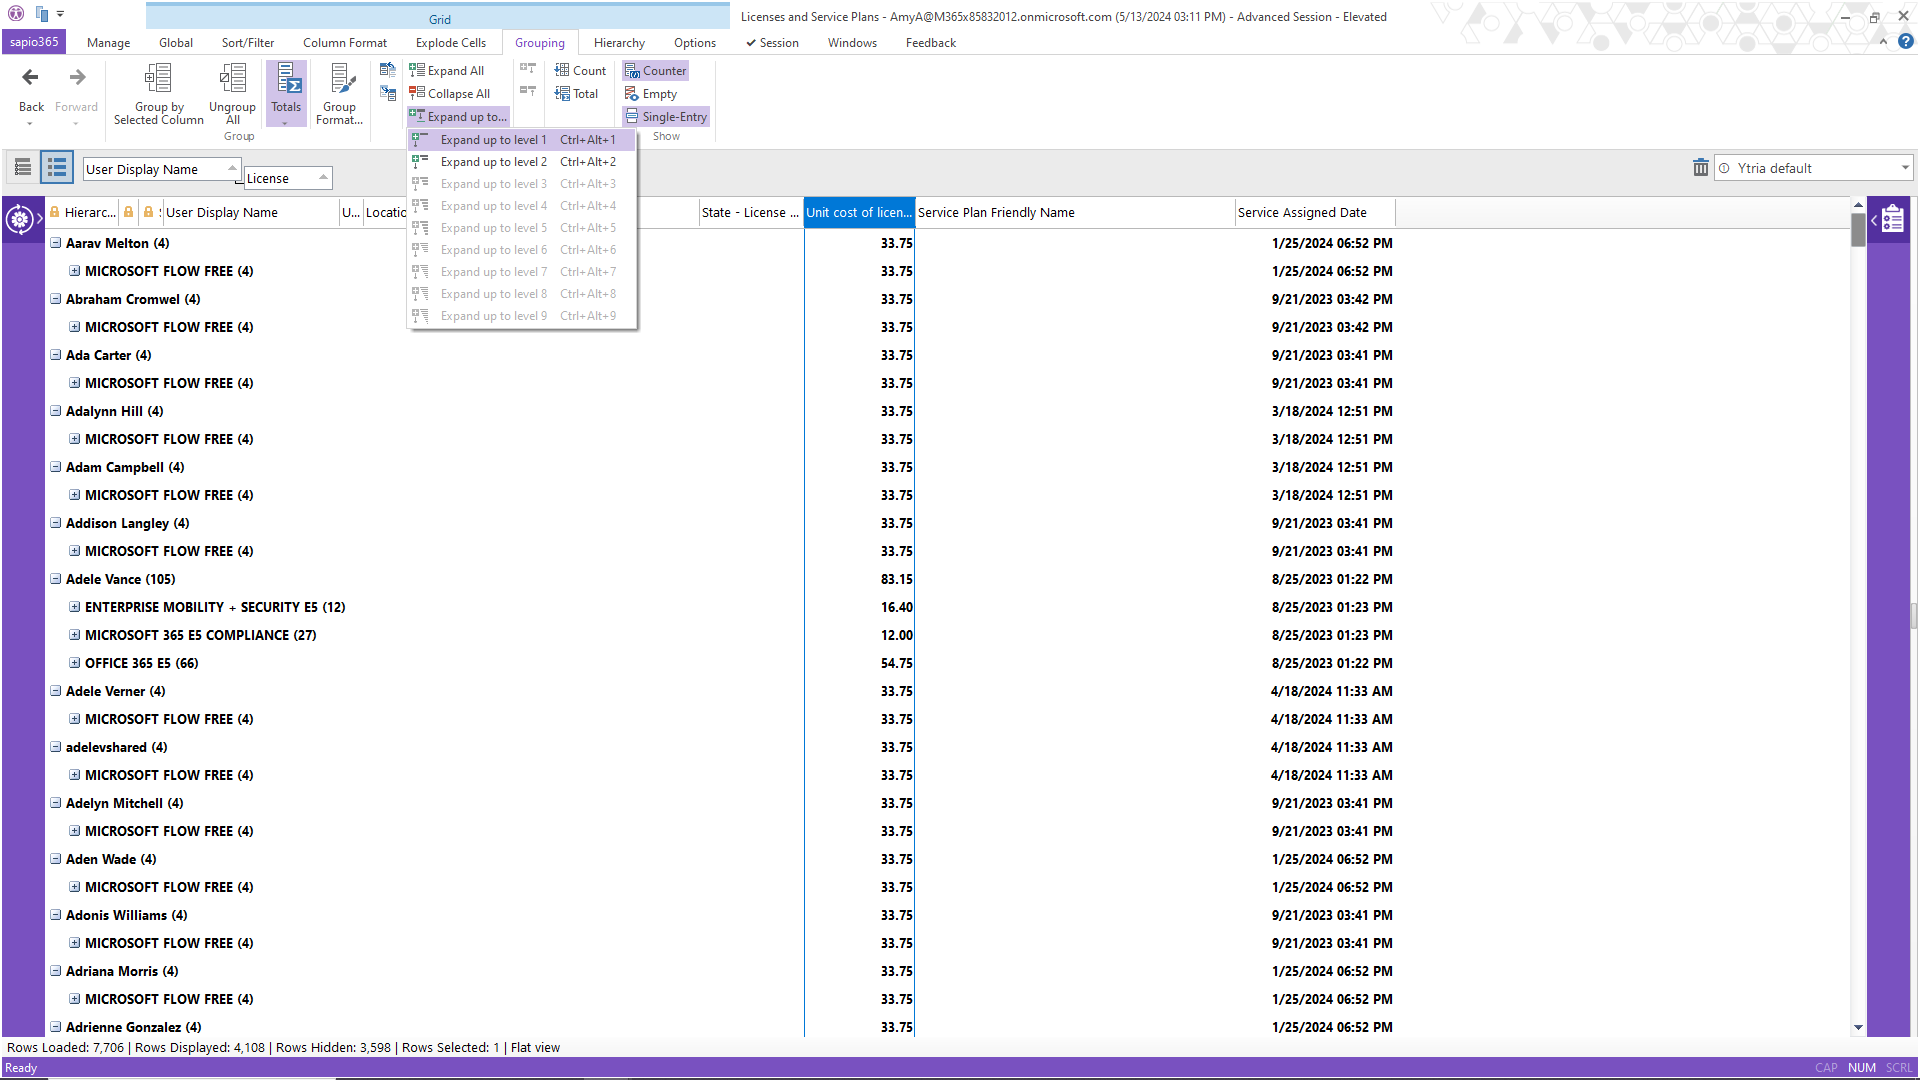Select Expand up to level 2
Viewport: 1920px width, 1080px height.
tap(522, 162)
